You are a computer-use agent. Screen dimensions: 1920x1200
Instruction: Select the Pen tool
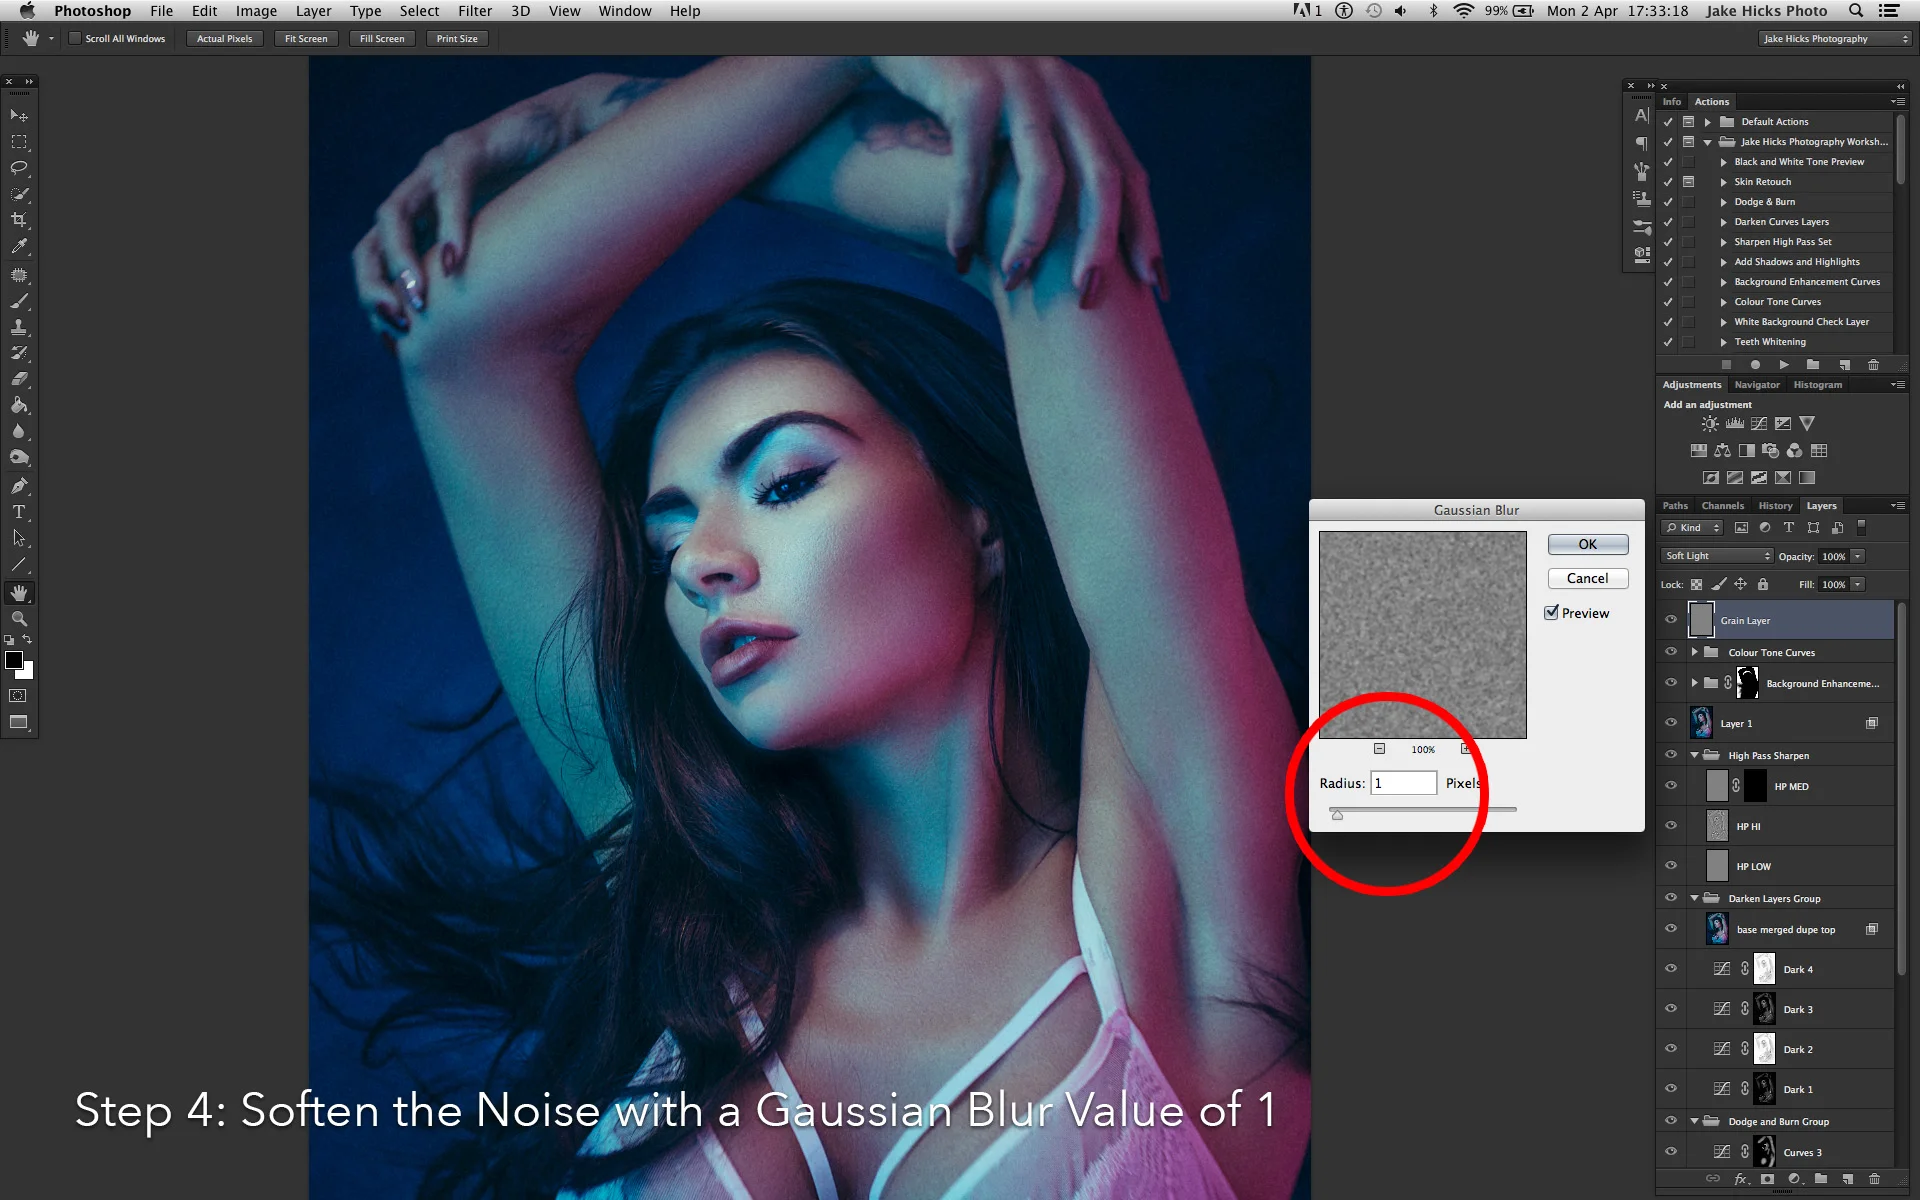click(18, 486)
